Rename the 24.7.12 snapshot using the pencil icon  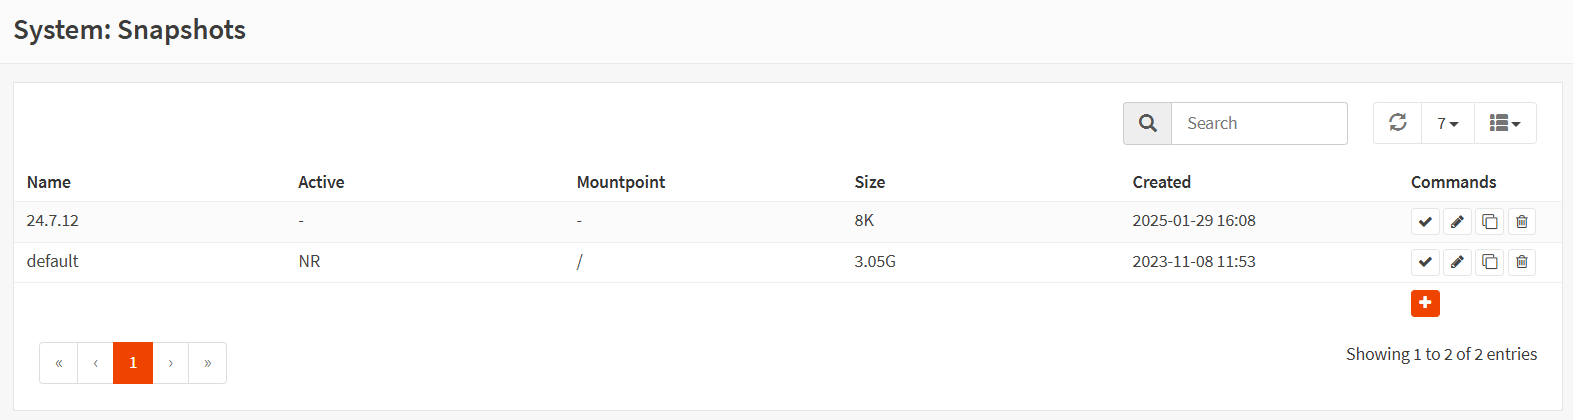[1457, 222]
